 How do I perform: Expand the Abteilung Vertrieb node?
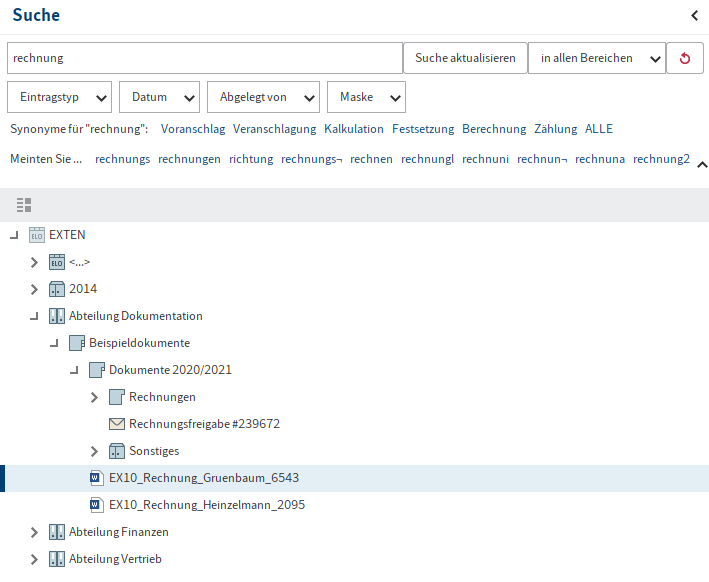click(x=34, y=559)
